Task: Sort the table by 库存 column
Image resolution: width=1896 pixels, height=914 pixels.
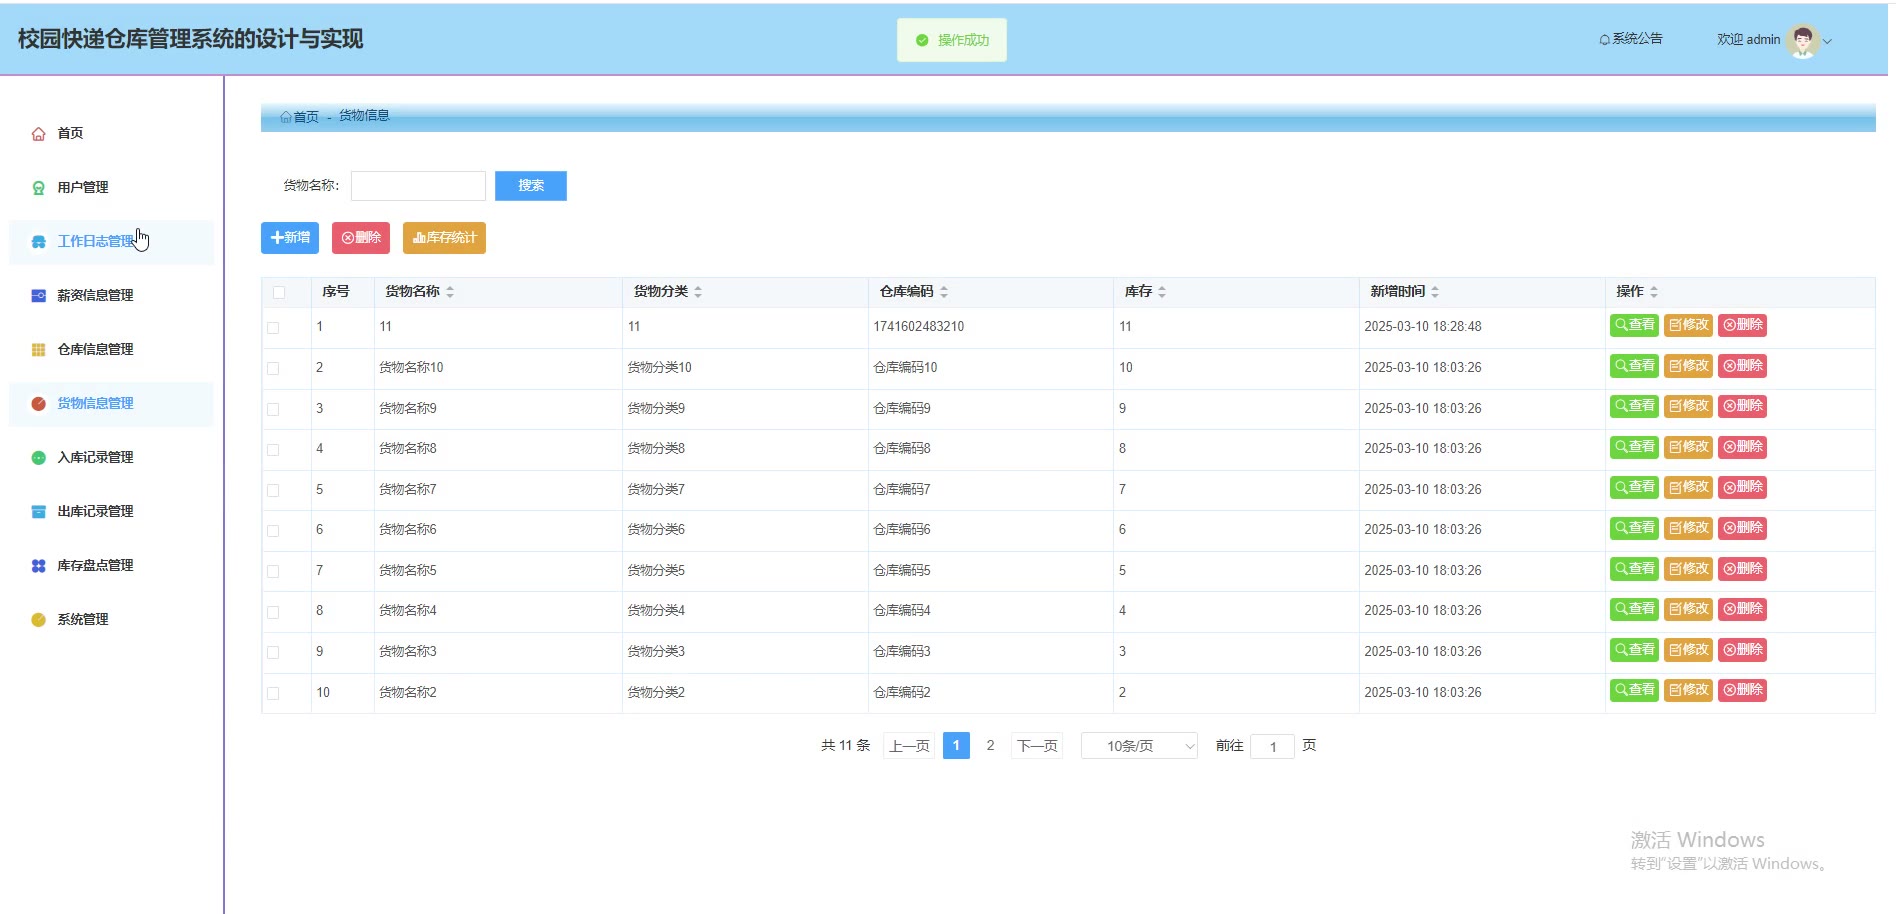Action: pyautogui.click(x=1161, y=292)
